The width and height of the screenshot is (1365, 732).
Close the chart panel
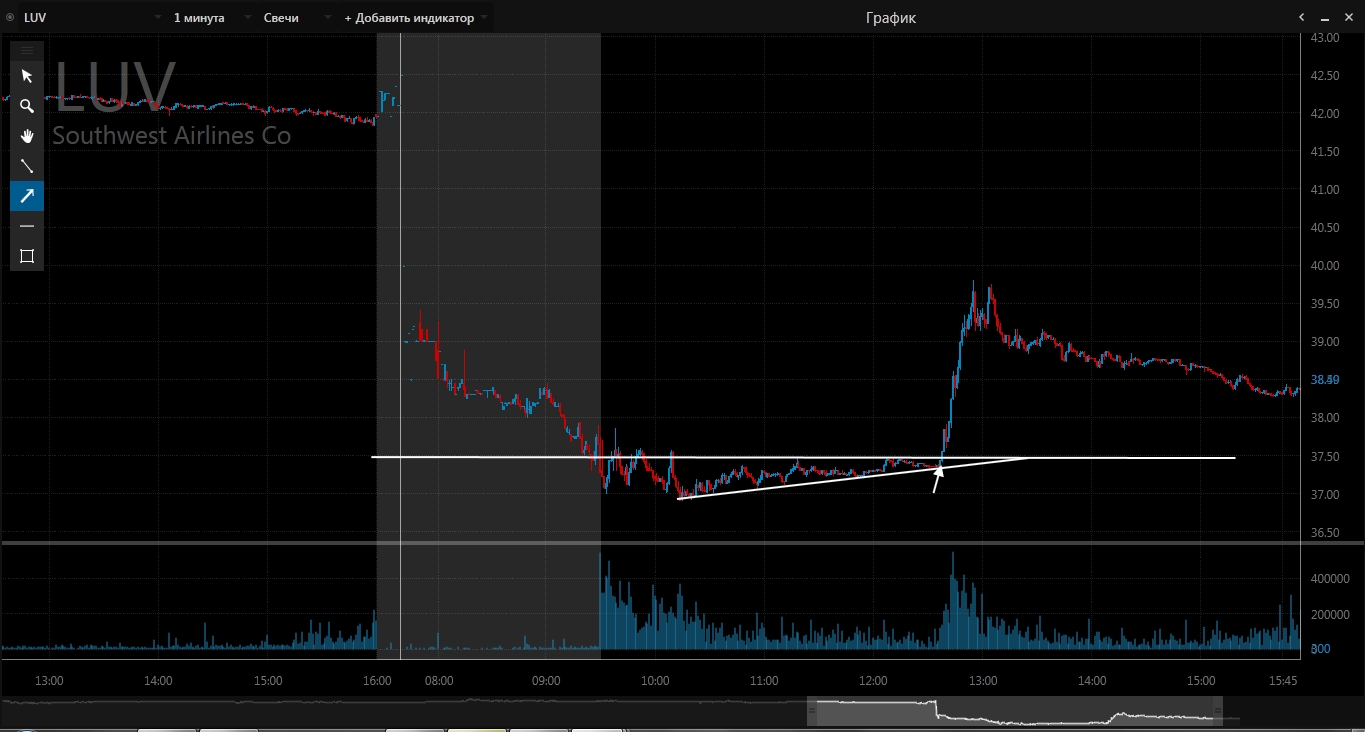[1349, 18]
